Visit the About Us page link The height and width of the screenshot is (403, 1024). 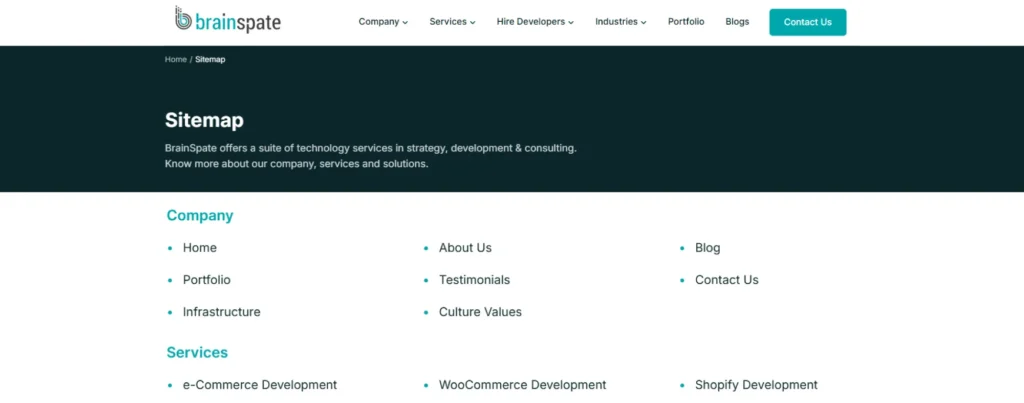(x=465, y=248)
